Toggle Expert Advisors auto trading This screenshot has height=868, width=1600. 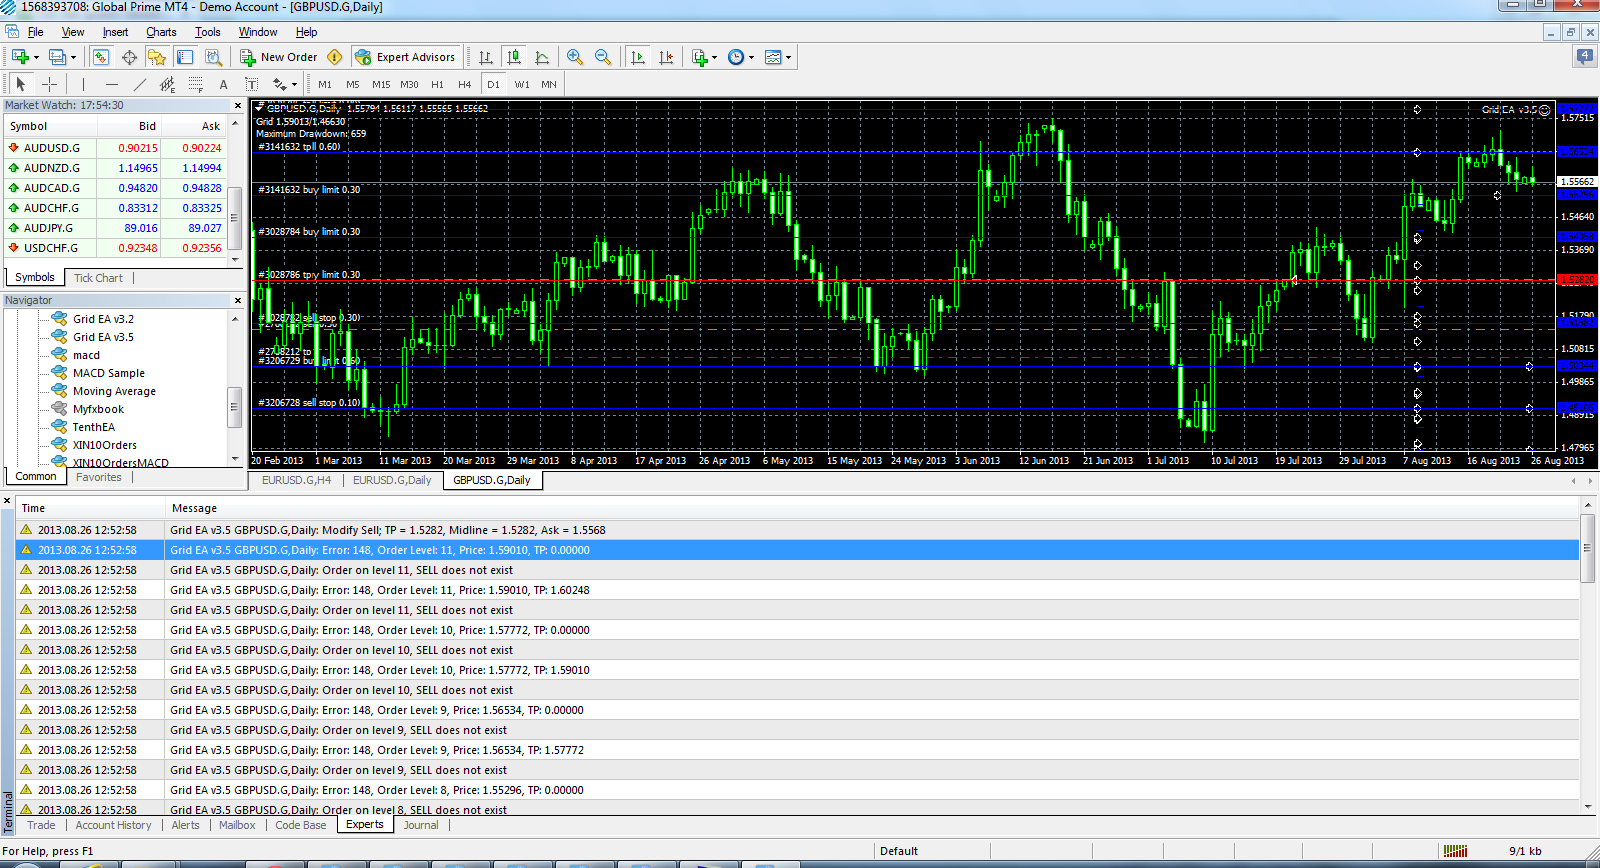tap(406, 57)
